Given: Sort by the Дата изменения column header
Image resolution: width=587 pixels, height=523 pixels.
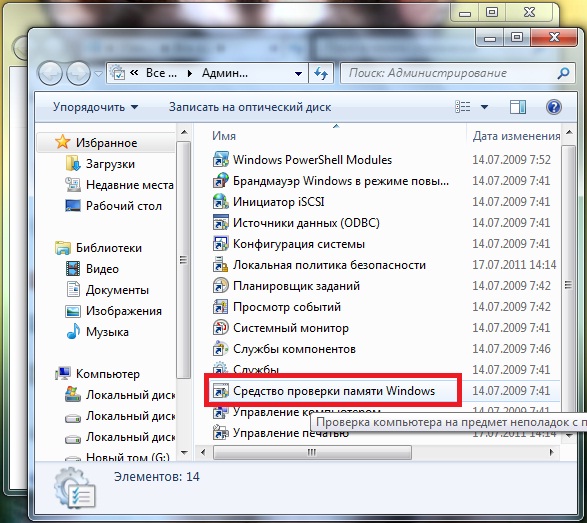Looking at the screenshot, I should point(516,136).
